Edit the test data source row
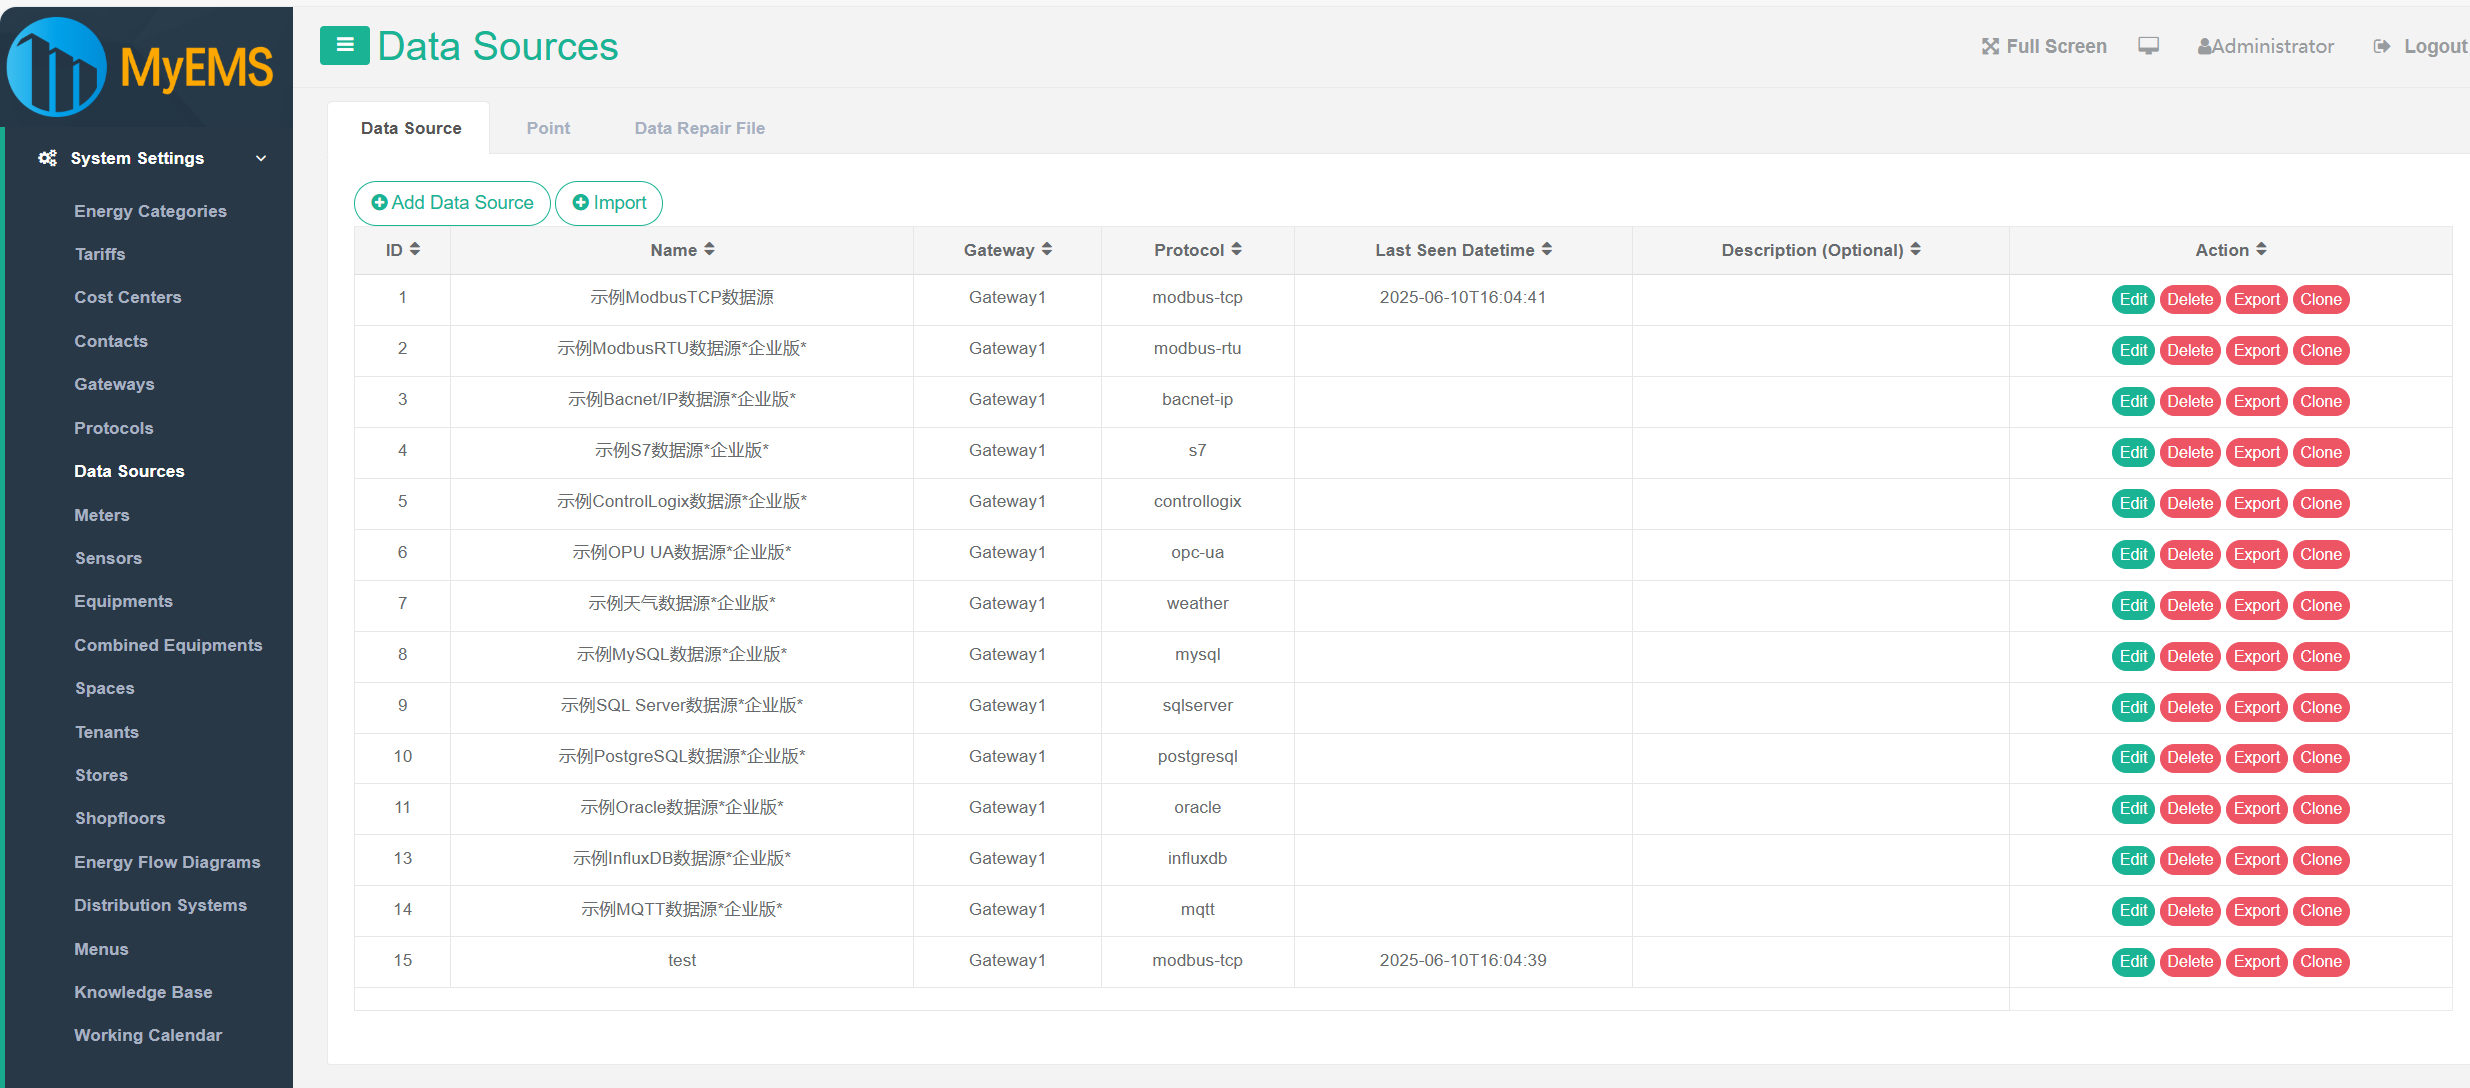Viewport: 2470px width, 1088px height. (2132, 961)
